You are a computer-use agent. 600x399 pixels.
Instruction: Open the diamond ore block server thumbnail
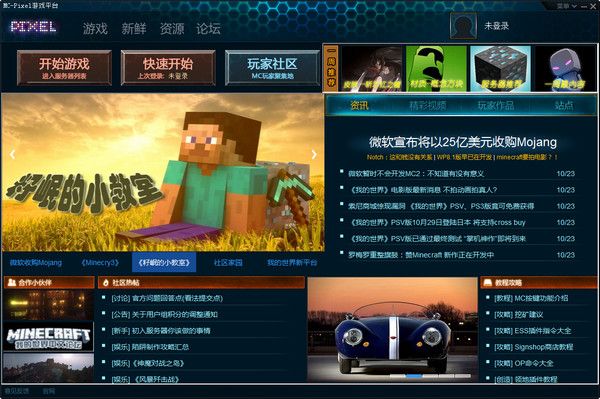[x=501, y=68]
